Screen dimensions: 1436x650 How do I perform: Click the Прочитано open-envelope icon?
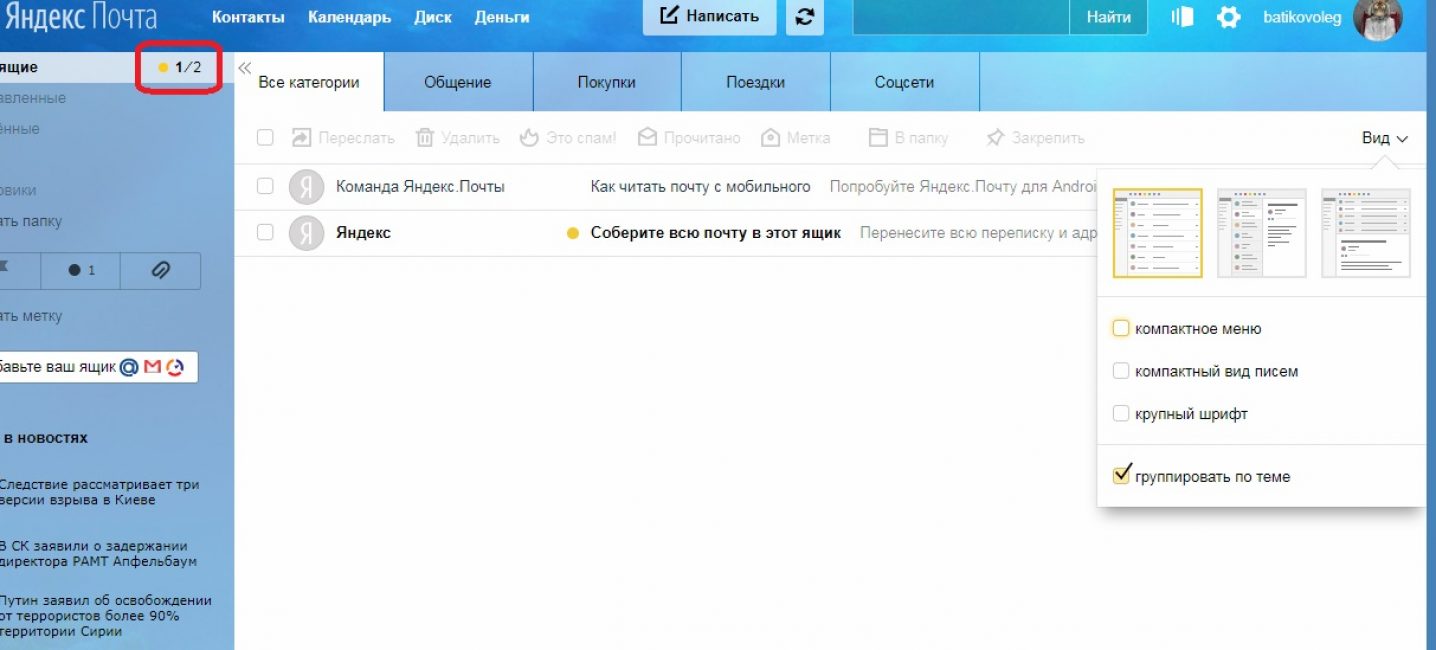coord(648,138)
